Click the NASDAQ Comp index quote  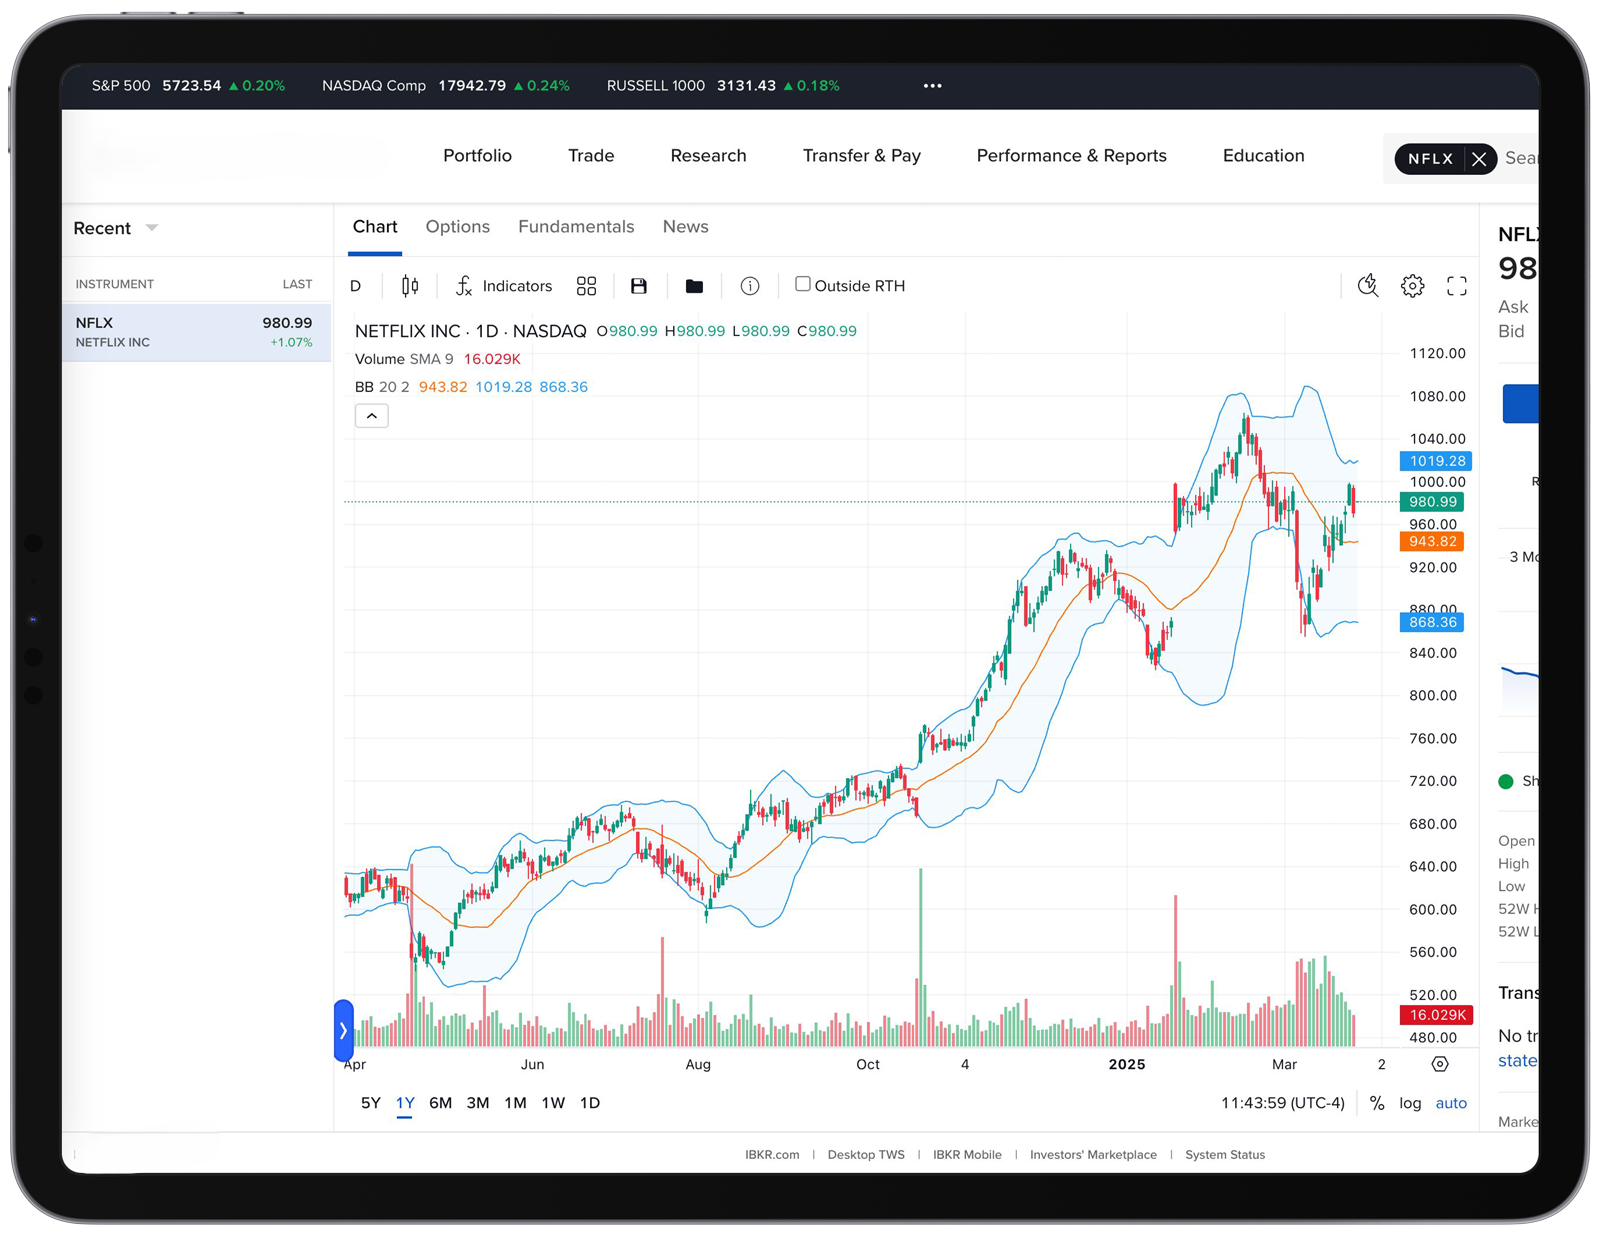click(446, 86)
